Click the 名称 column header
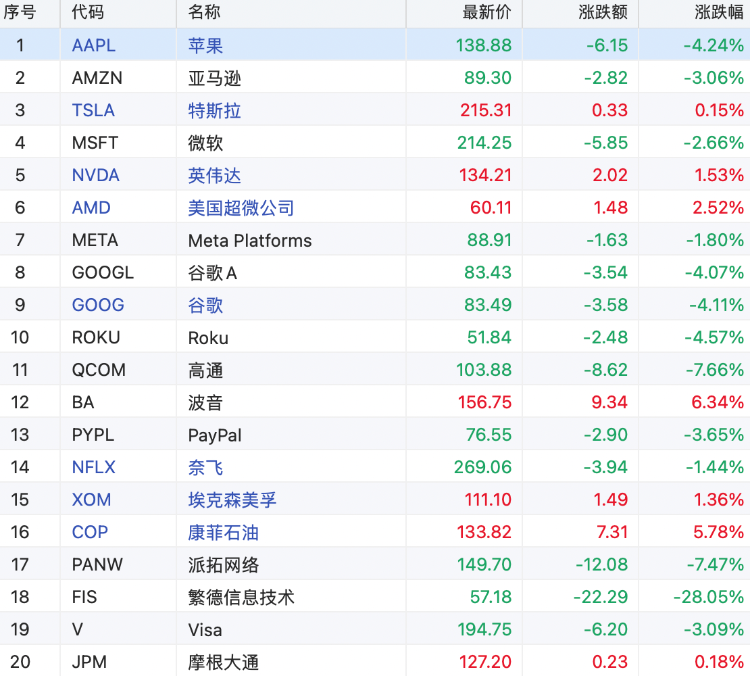This screenshot has height=676, width=750. click(204, 13)
